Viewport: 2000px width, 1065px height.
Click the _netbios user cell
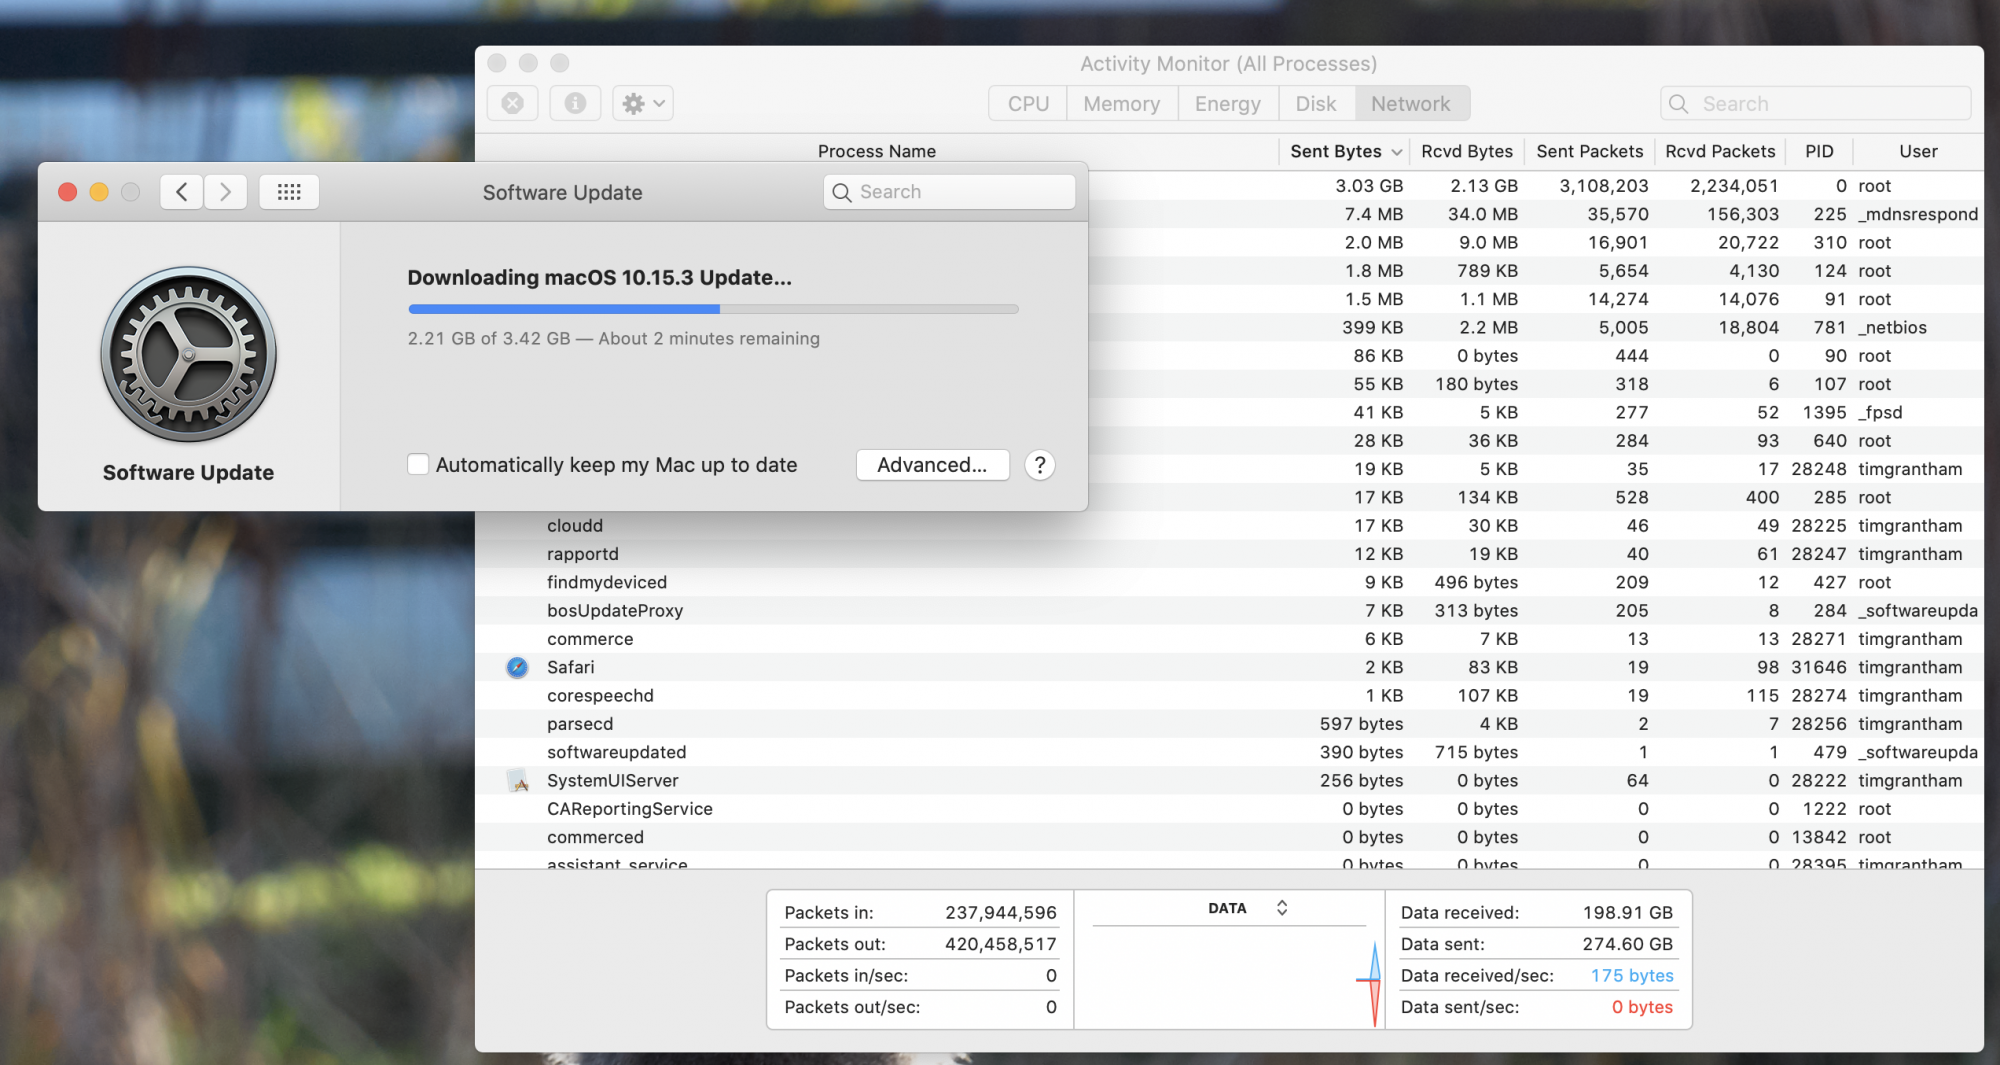pyautogui.click(x=1892, y=328)
